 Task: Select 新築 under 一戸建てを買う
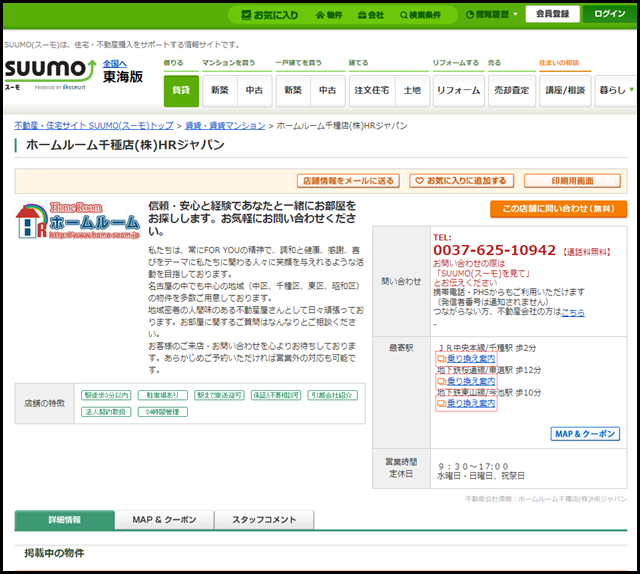click(x=293, y=91)
